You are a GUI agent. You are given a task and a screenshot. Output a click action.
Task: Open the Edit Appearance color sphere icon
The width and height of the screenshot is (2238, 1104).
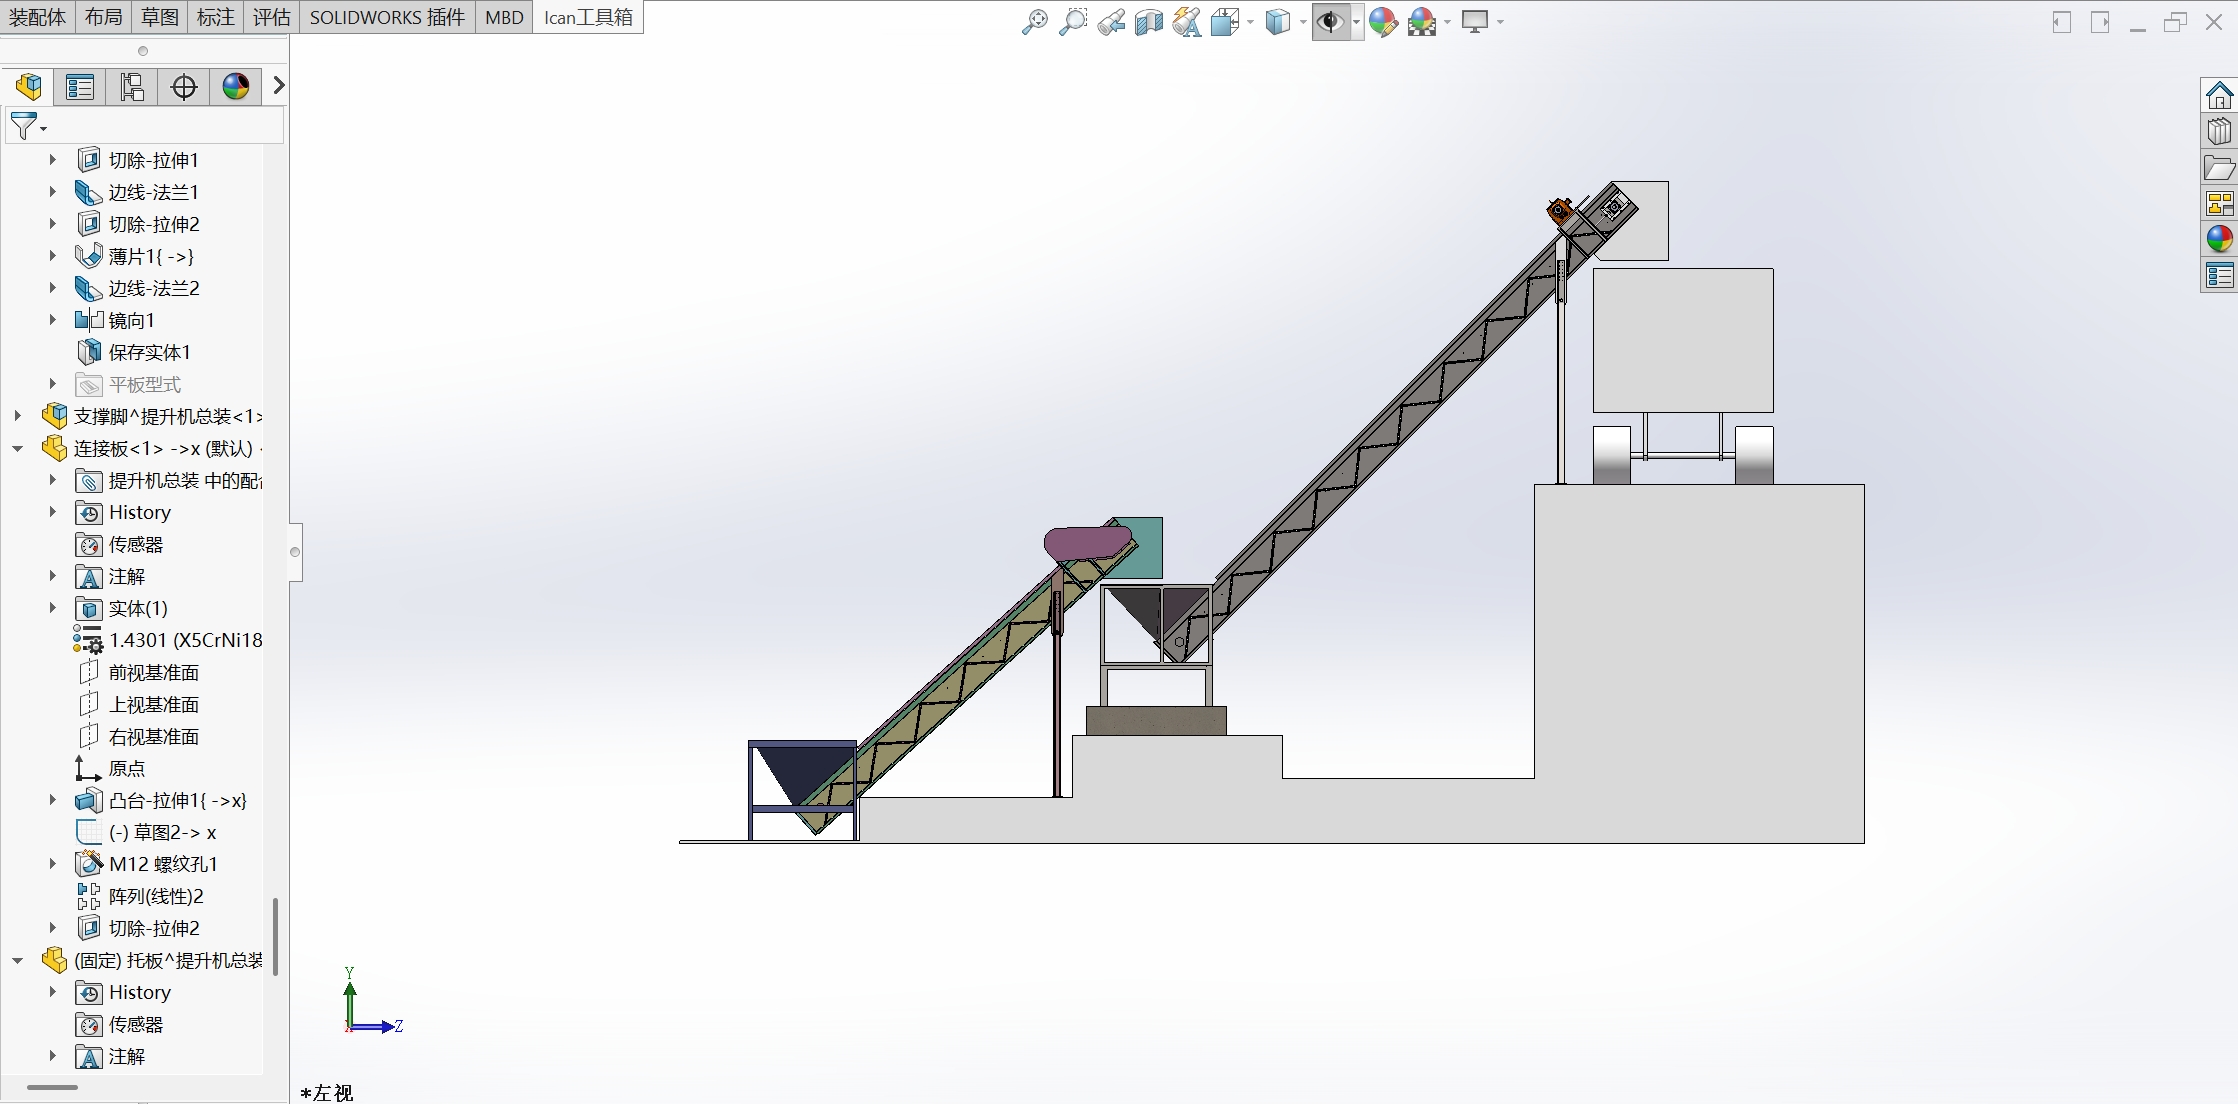[x=1383, y=22]
